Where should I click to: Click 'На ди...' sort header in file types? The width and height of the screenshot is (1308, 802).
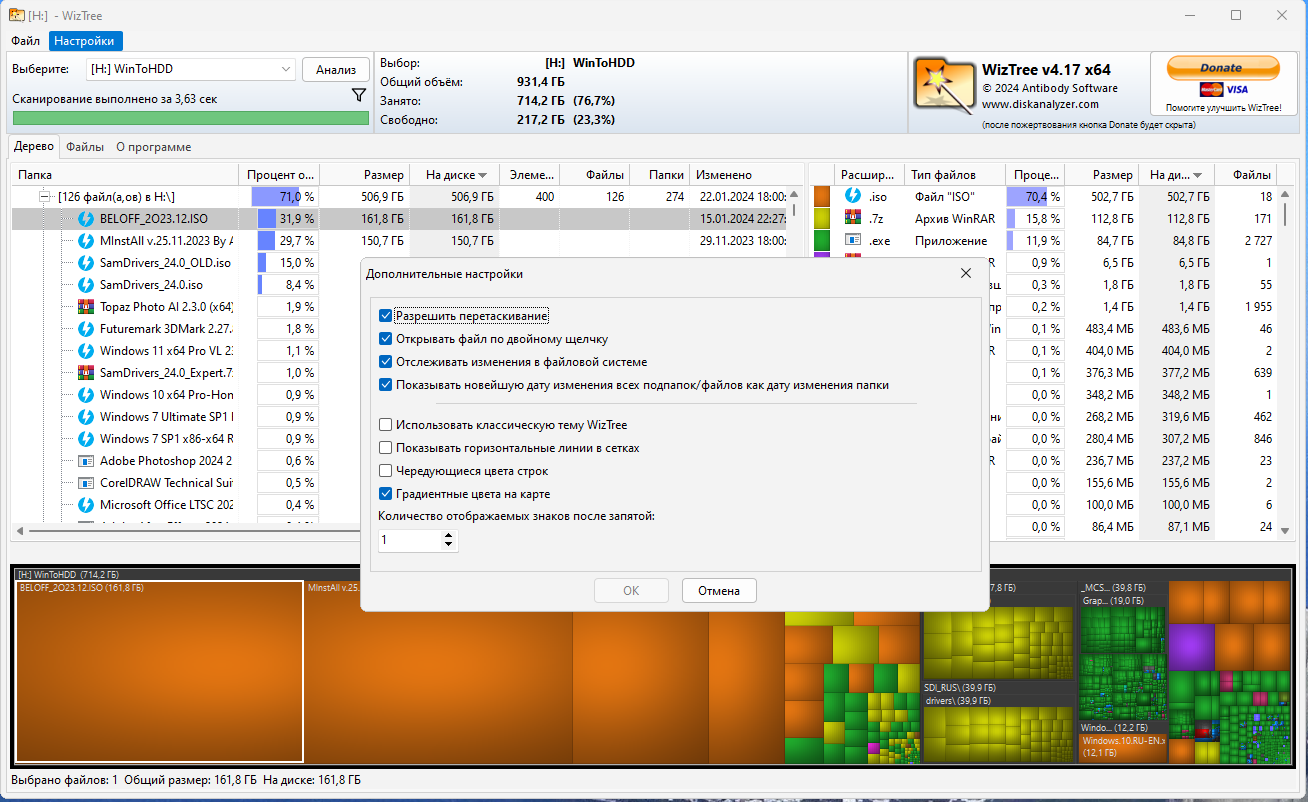click(1176, 174)
